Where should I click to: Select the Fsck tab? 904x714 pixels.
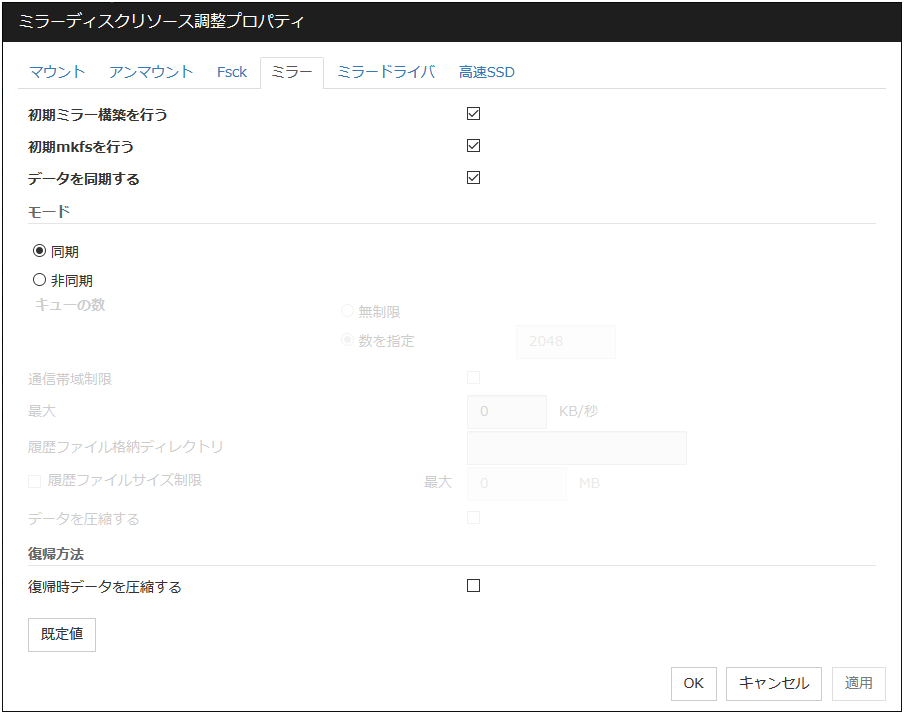[x=232, y=72]
